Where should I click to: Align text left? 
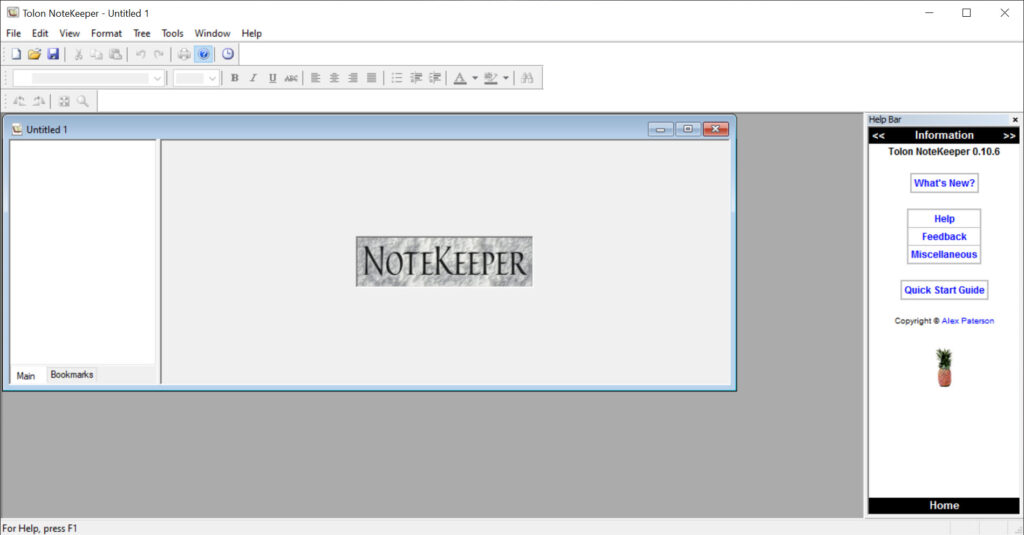(x=315, y=78)
